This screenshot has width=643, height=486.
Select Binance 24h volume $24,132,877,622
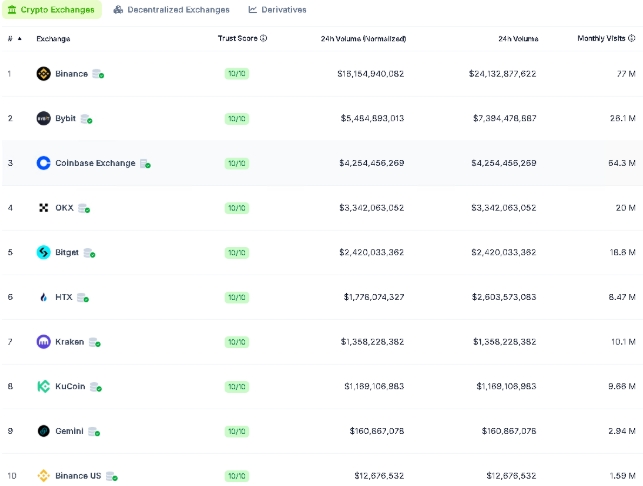502,74
